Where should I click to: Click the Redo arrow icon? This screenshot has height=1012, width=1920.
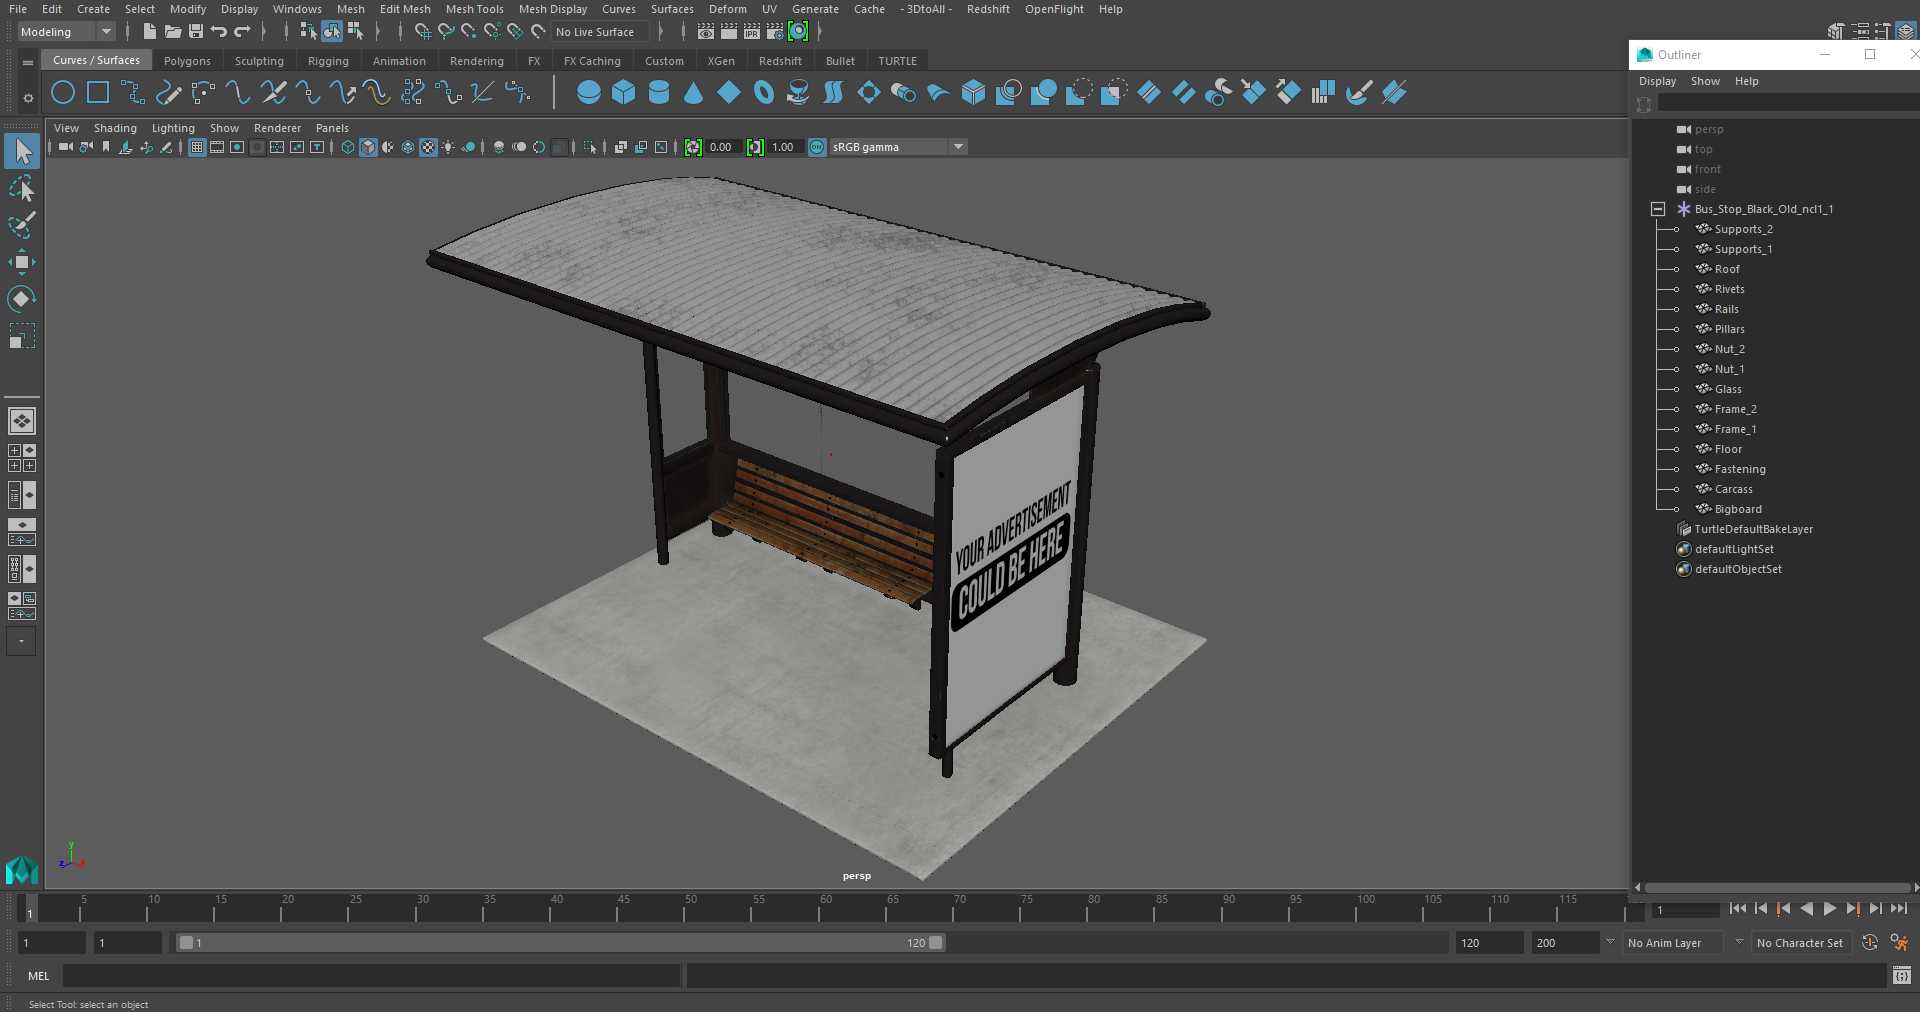[242, 32]
